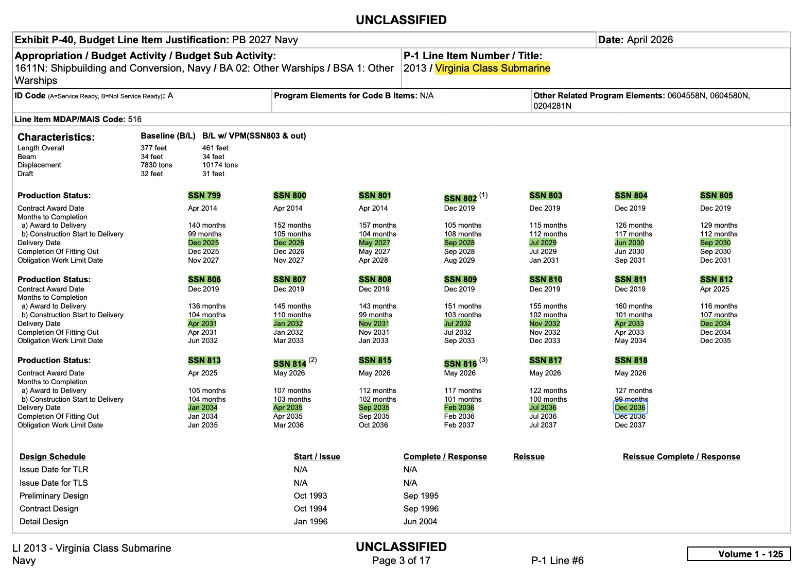Click highlighted 'Nov 2031' delivery date
The image size is (800, 581).
coord(373,323)
